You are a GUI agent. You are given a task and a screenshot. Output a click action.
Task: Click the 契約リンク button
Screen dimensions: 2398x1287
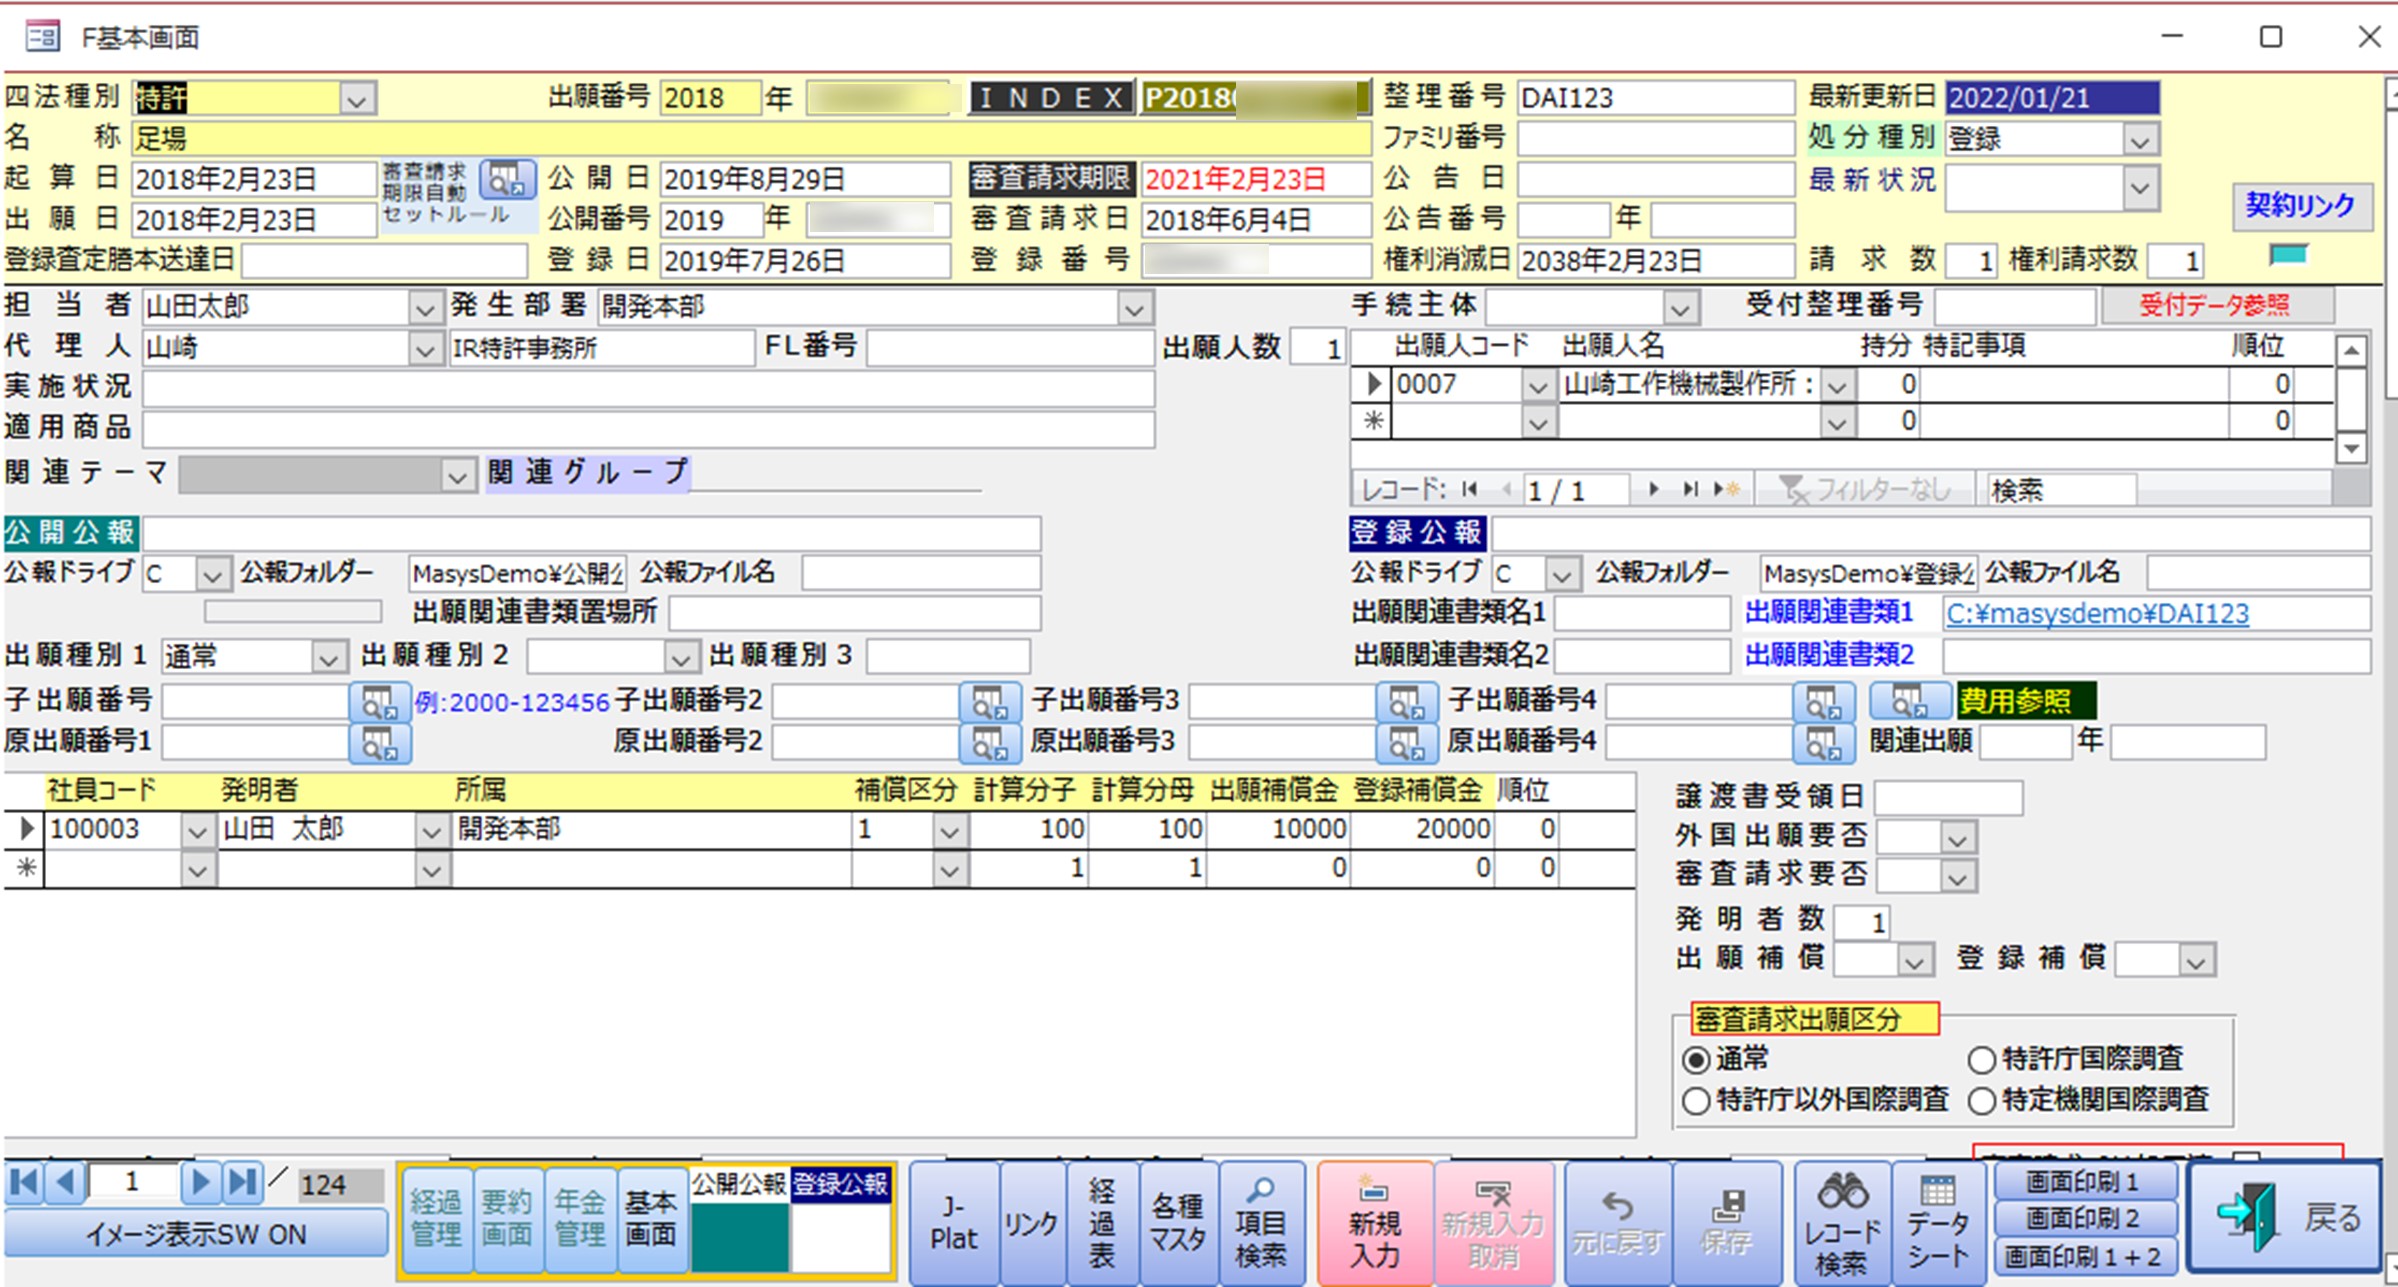click(x=2300, y=206)
